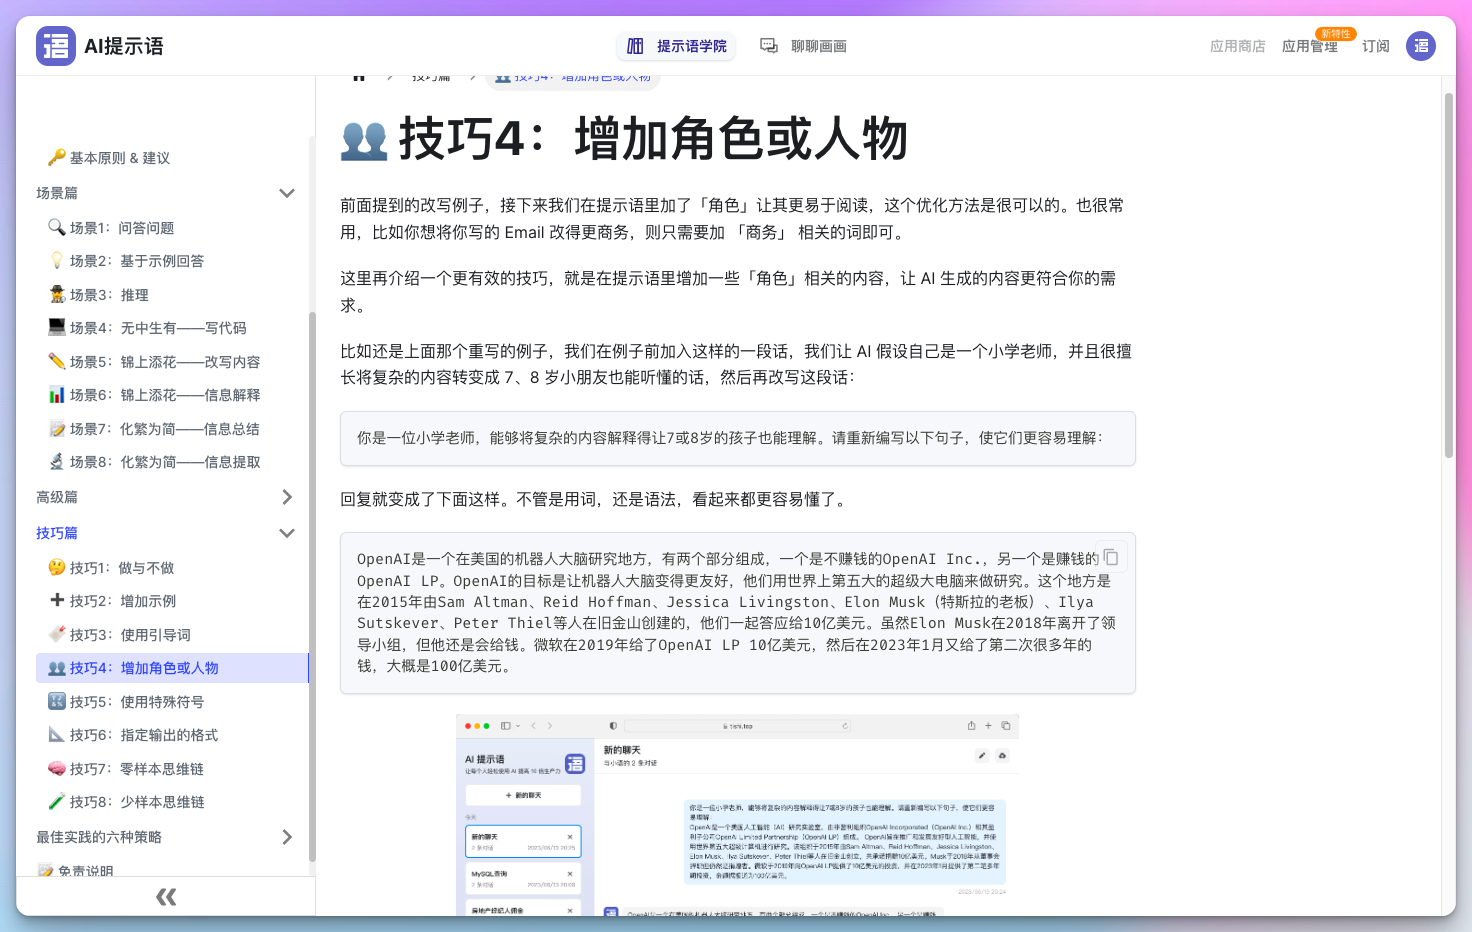Click the page vertical scrollbar
This screenshot has height=932, width=1472.
tap(1449, 275)
